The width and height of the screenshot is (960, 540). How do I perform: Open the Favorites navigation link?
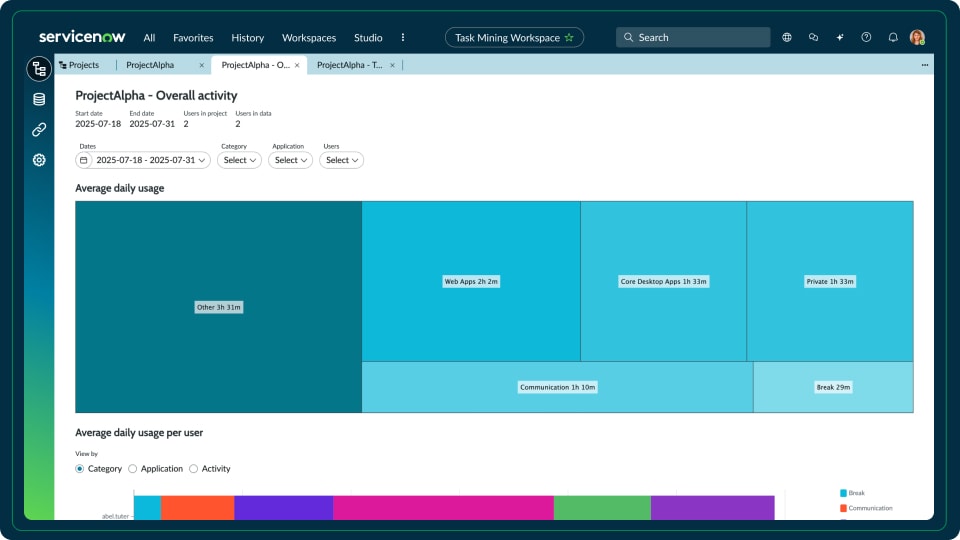click(193, 38)
